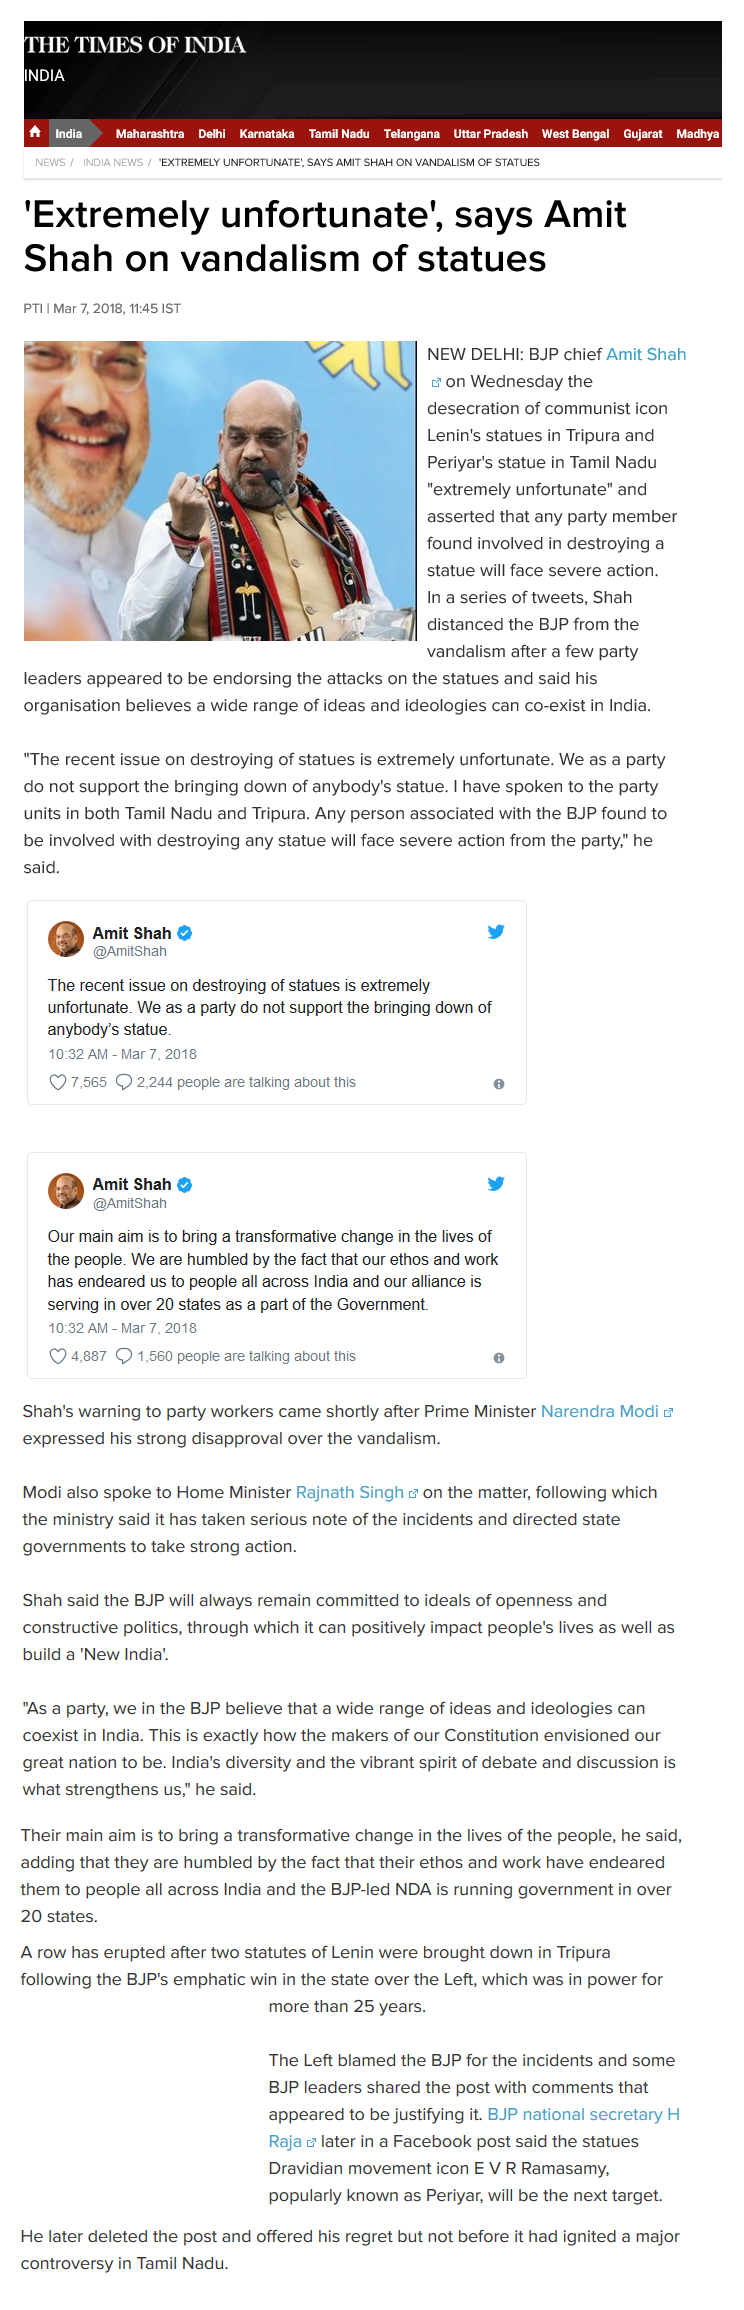This screenshot has width=744, height=2310.
Task: Like the second tweet with 4,887 likes
Action: [58, 1356]
